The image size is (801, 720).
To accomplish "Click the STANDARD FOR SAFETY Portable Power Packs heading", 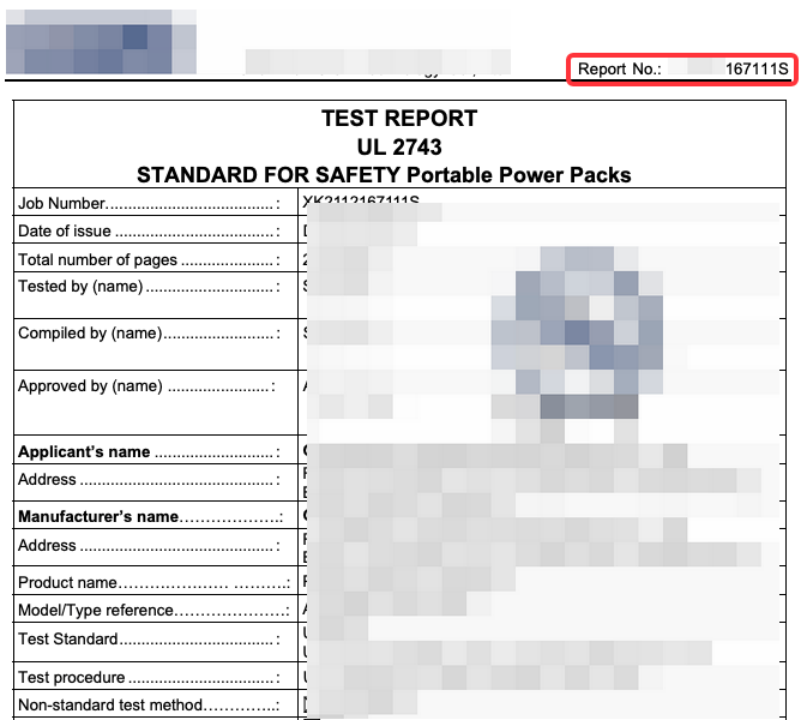I will (384, 175).
